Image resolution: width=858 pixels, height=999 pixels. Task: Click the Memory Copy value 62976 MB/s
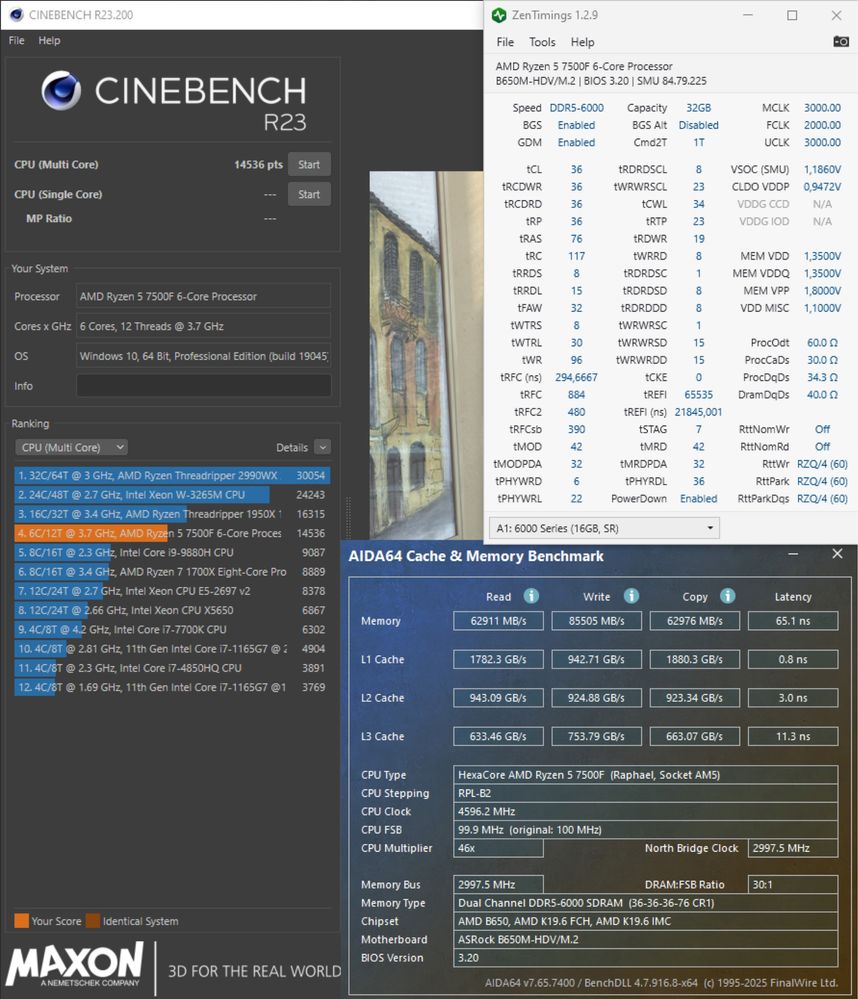click(x=694, y=621)
